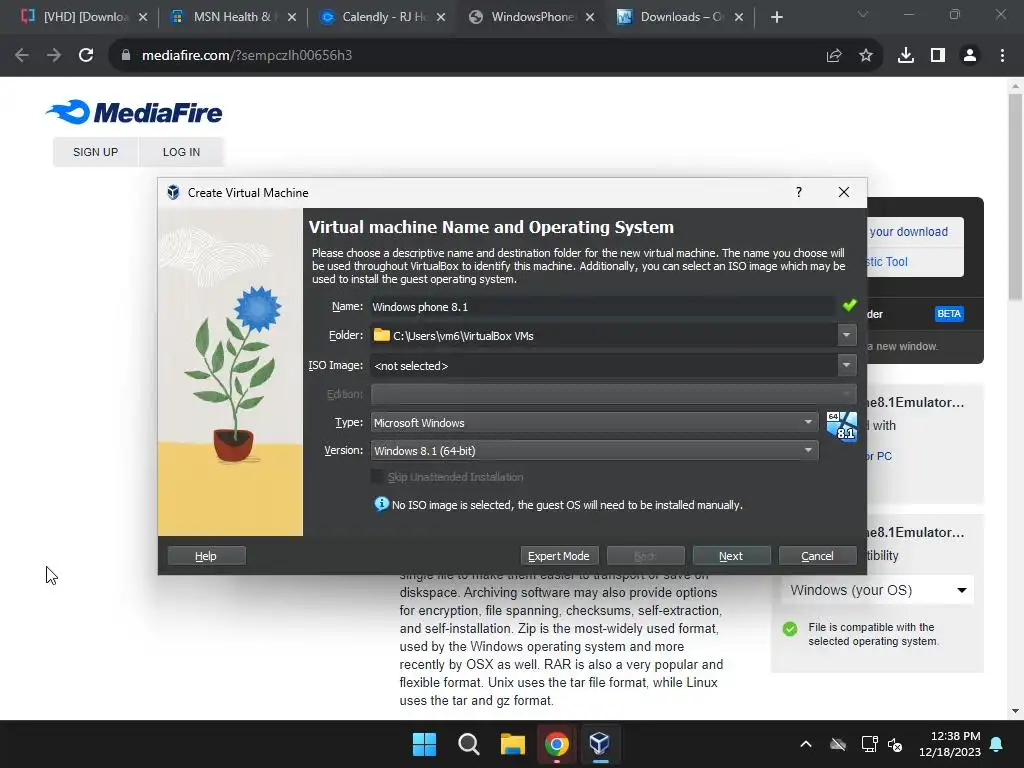Click the Folder path field
Image resolution: width=1024 pixels, height=768 pixels.
(x=604, y=335)
